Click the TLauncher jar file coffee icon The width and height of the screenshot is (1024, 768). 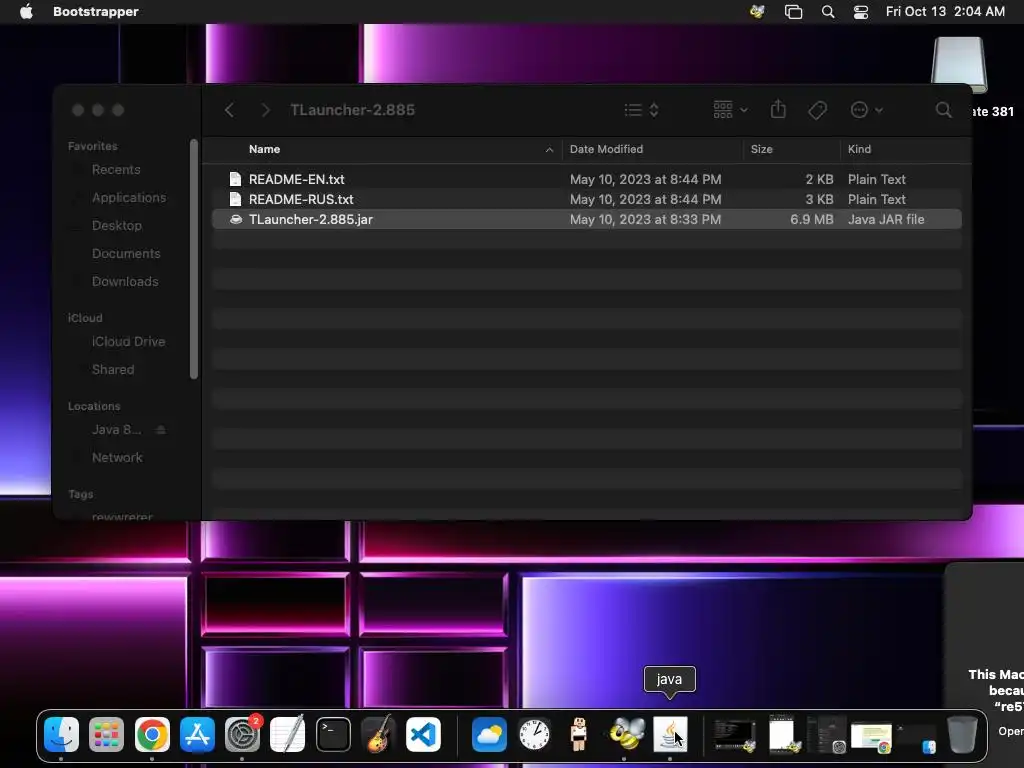coord(236,219)
